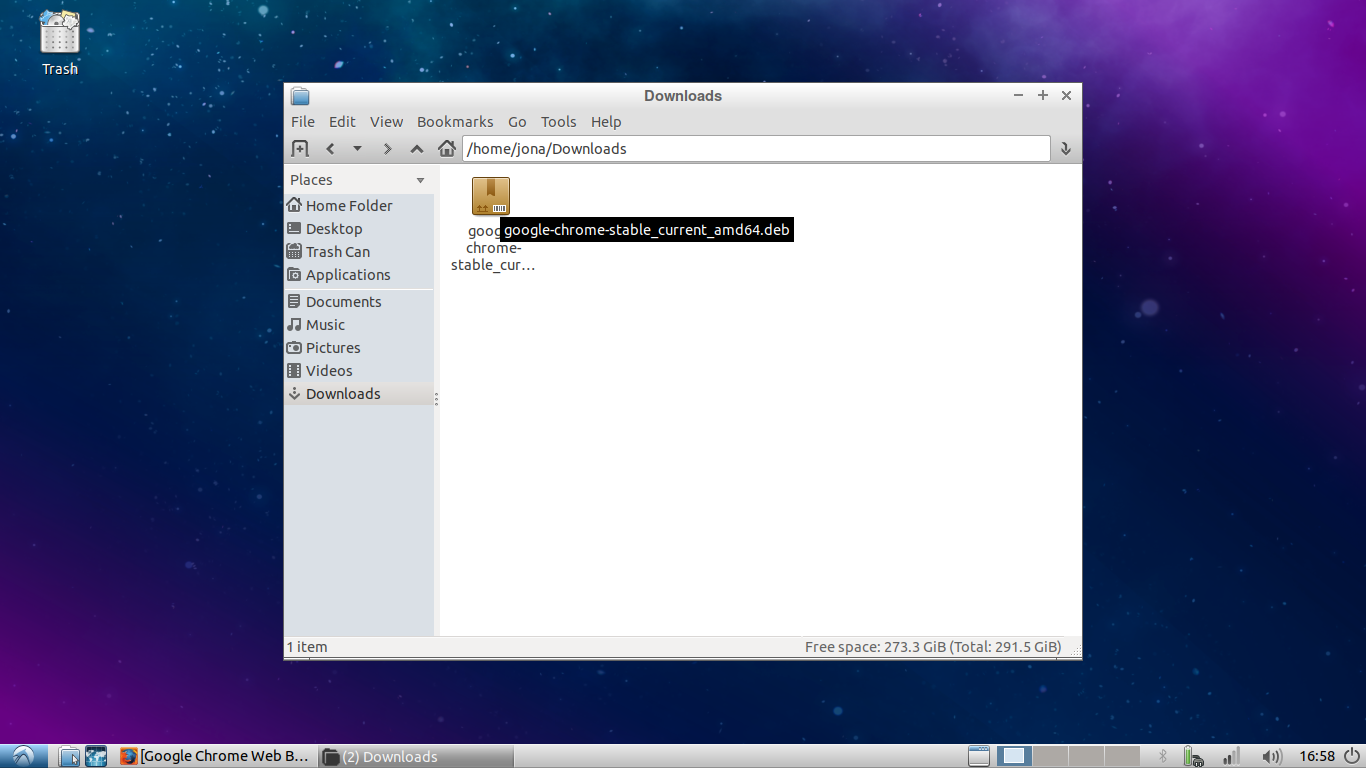Click the clock showing 16:58
The image size is (1366, 768).
1316,756
